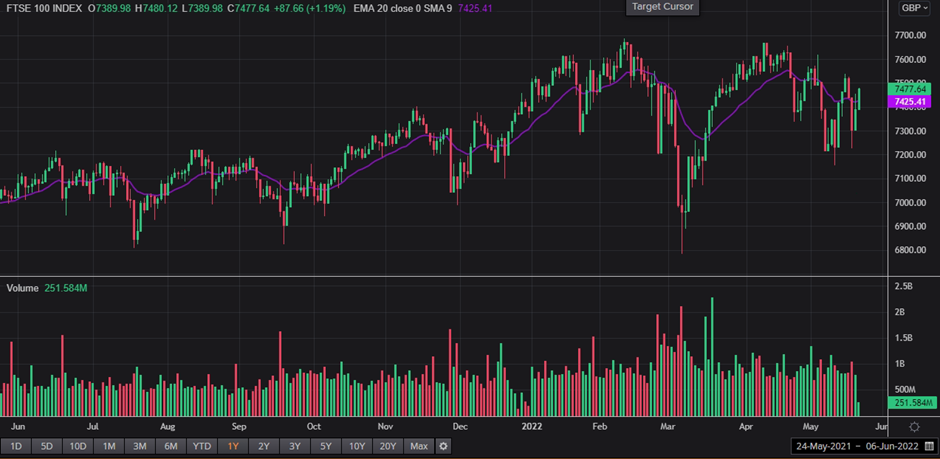Open the calendar date picker icon
The image size is (940, 459).
(x=929, y=446)
